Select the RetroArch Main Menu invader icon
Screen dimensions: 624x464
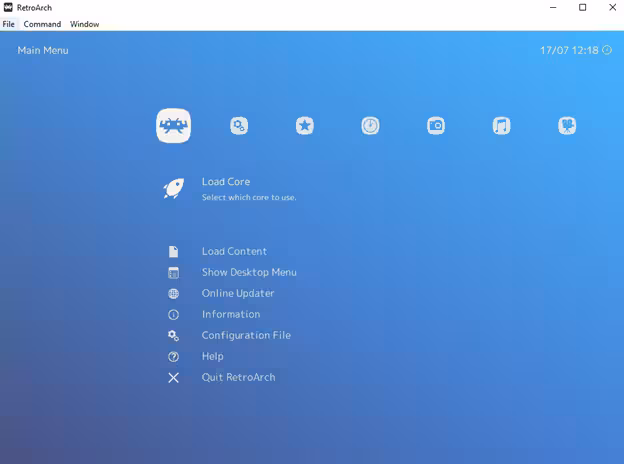(174, 126)
